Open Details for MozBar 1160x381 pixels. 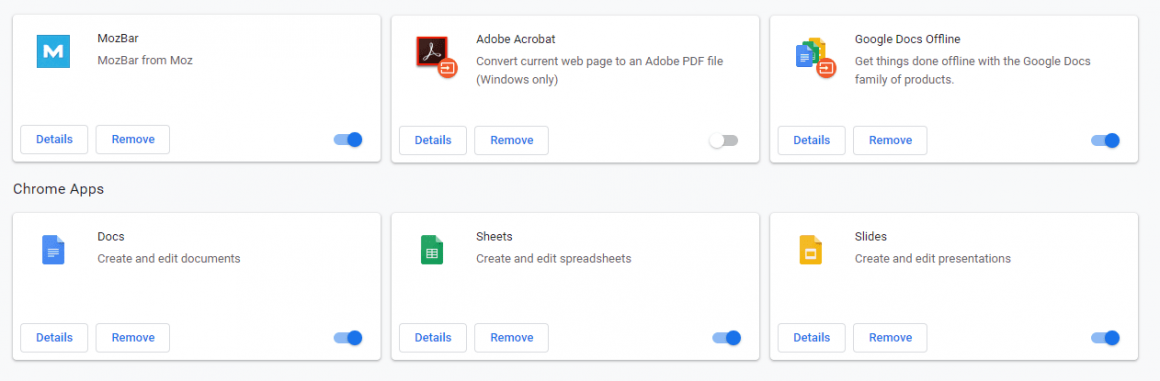(54, 139)
